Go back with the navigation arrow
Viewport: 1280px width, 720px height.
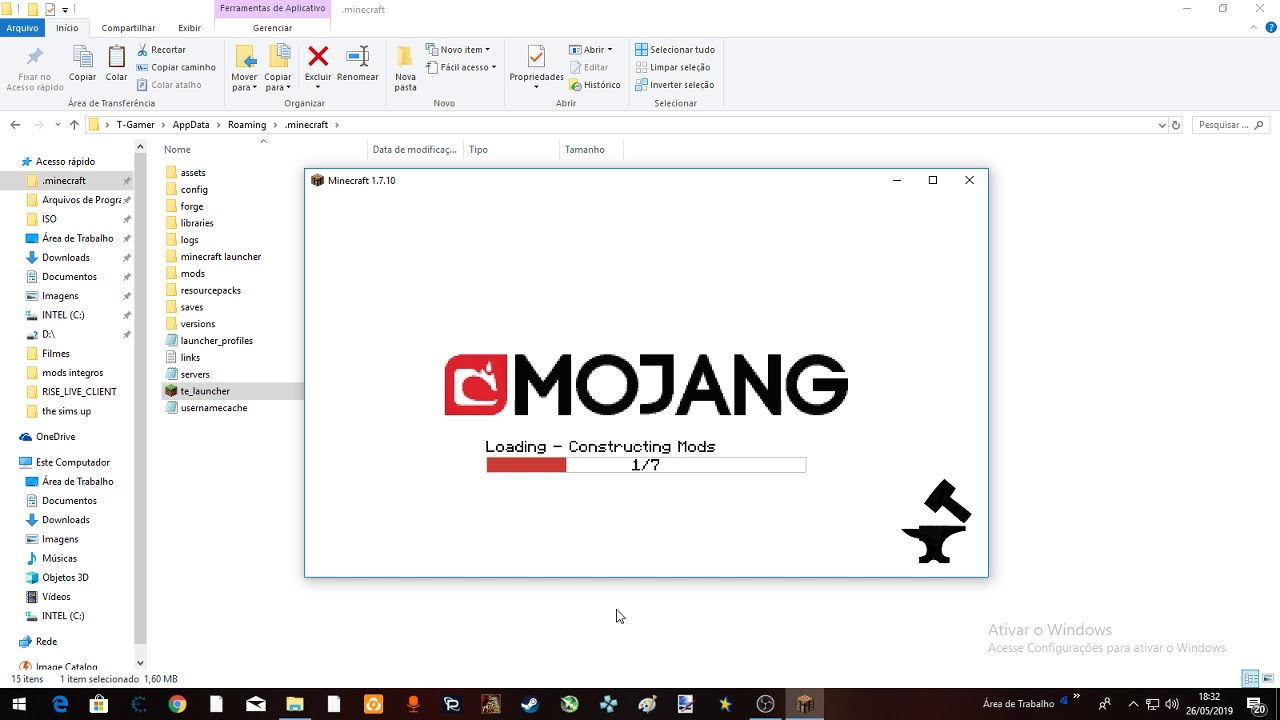click(x=15, y=125)
